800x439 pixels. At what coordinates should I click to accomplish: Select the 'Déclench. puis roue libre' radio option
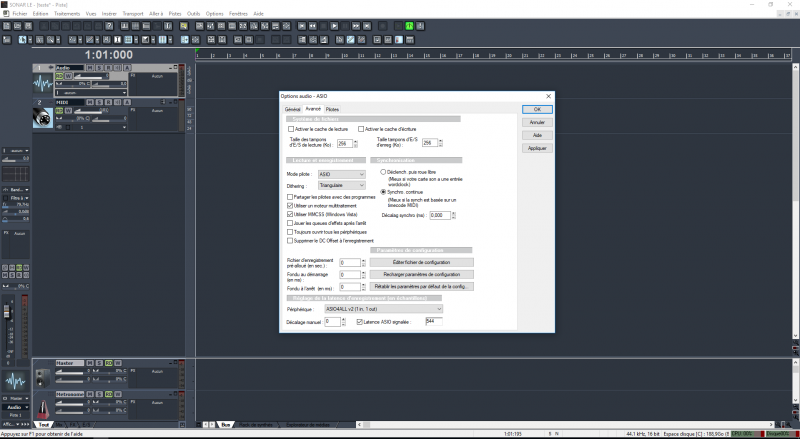pos(384,172)
